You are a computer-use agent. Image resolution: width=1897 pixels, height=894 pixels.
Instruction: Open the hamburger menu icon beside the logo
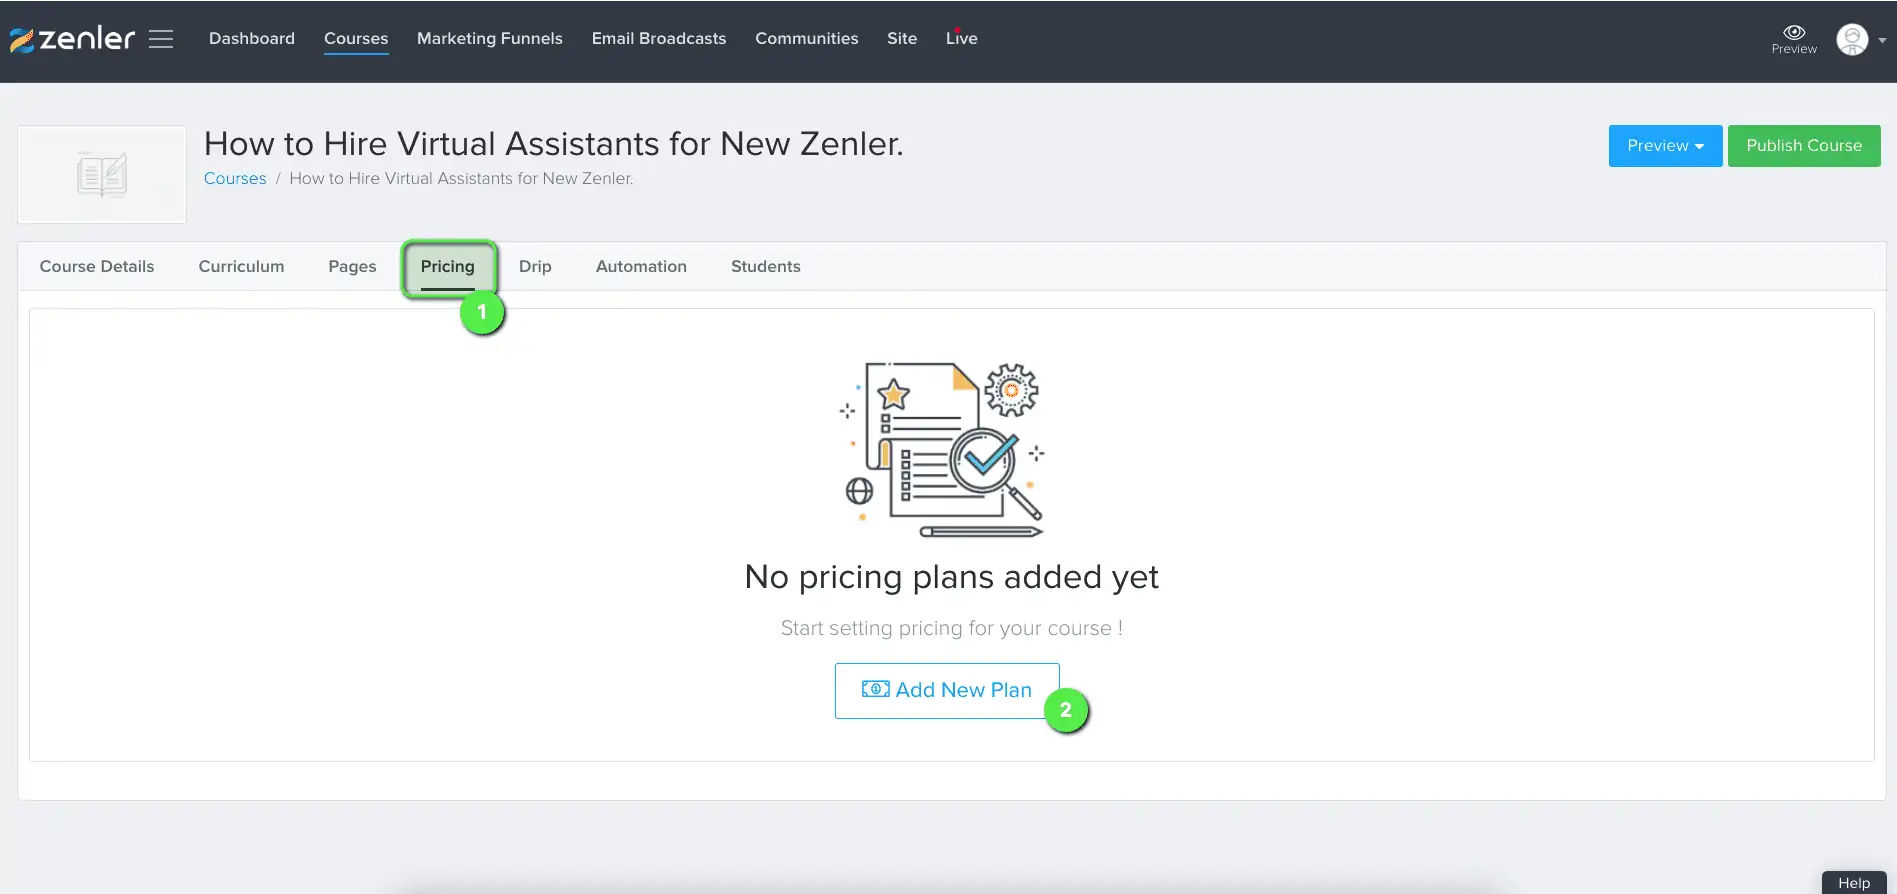point(161,39)
